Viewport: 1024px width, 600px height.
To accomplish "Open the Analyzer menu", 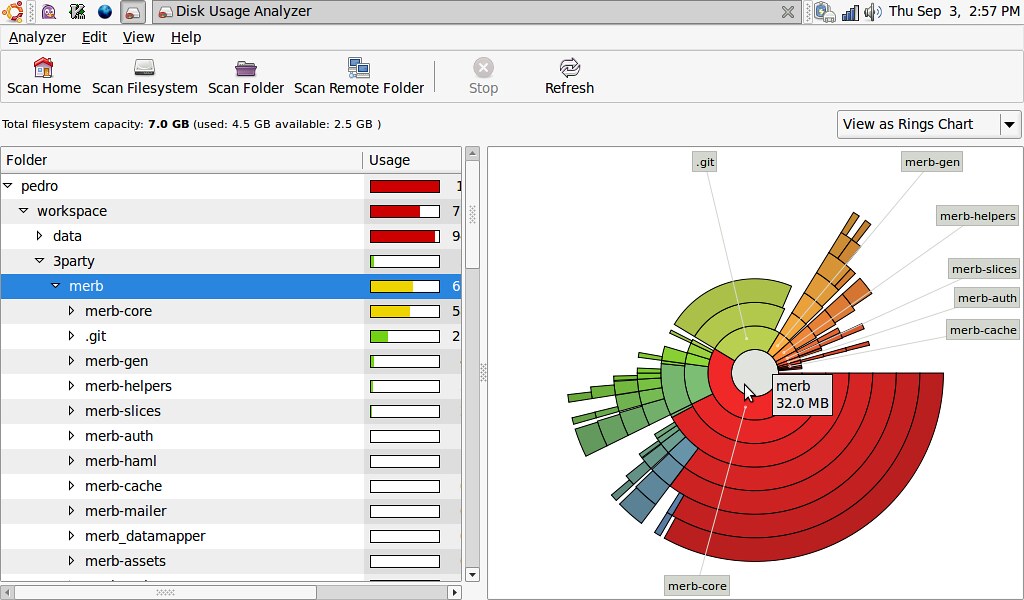I will 37,37.
